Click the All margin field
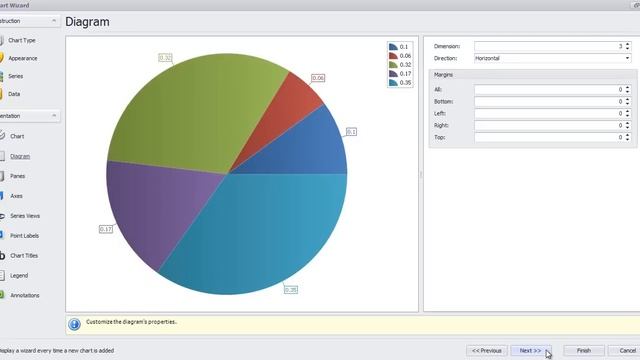The image size is (640, 360). click(x=549, y=89)
